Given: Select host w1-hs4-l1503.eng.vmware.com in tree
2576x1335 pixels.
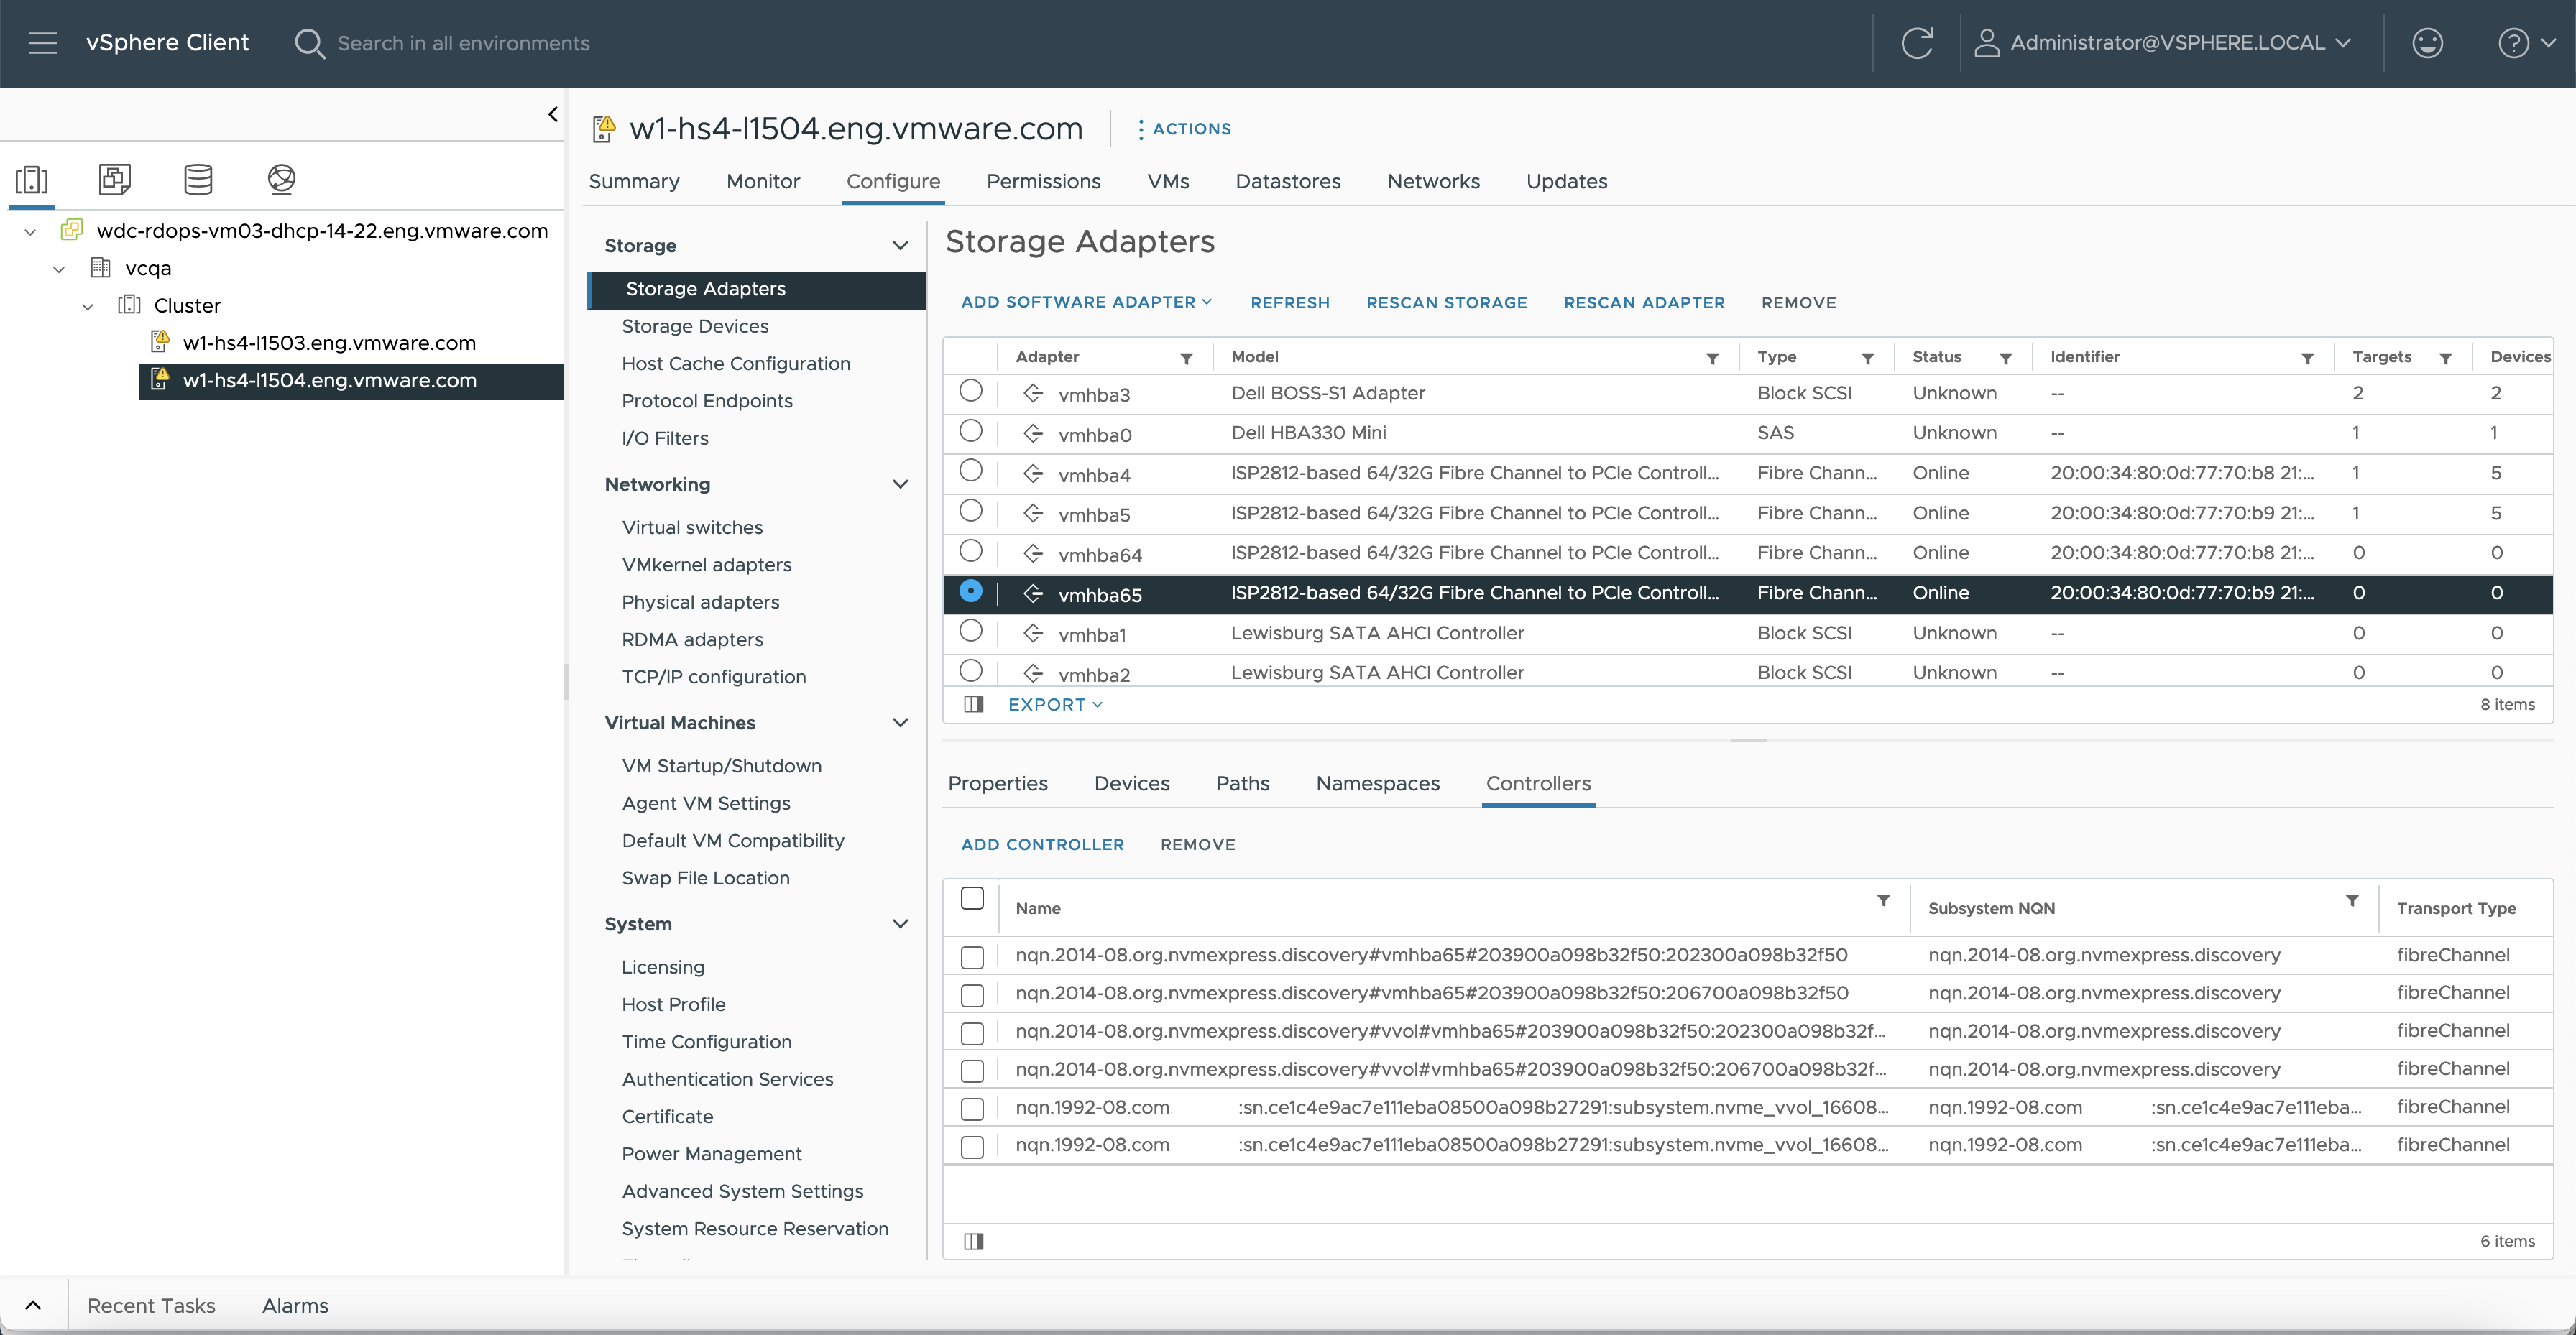Looking at the screenshot, I should 329,343.
